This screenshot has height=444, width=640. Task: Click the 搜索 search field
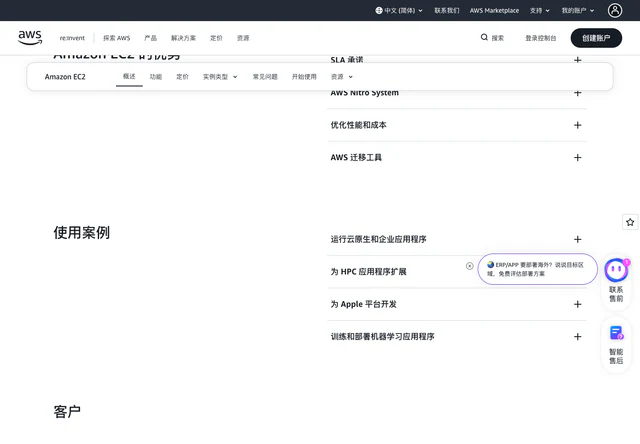pos(492,38)
